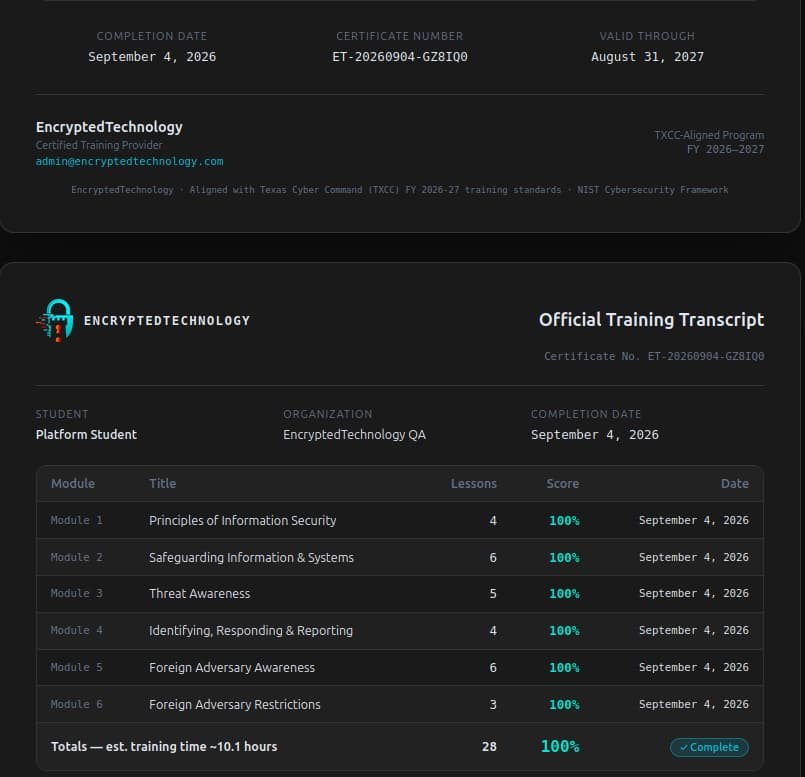
Task: Click the ENCRYPTEDTECHNOLOGY wordmark beside logo
Action: [167, 321]
